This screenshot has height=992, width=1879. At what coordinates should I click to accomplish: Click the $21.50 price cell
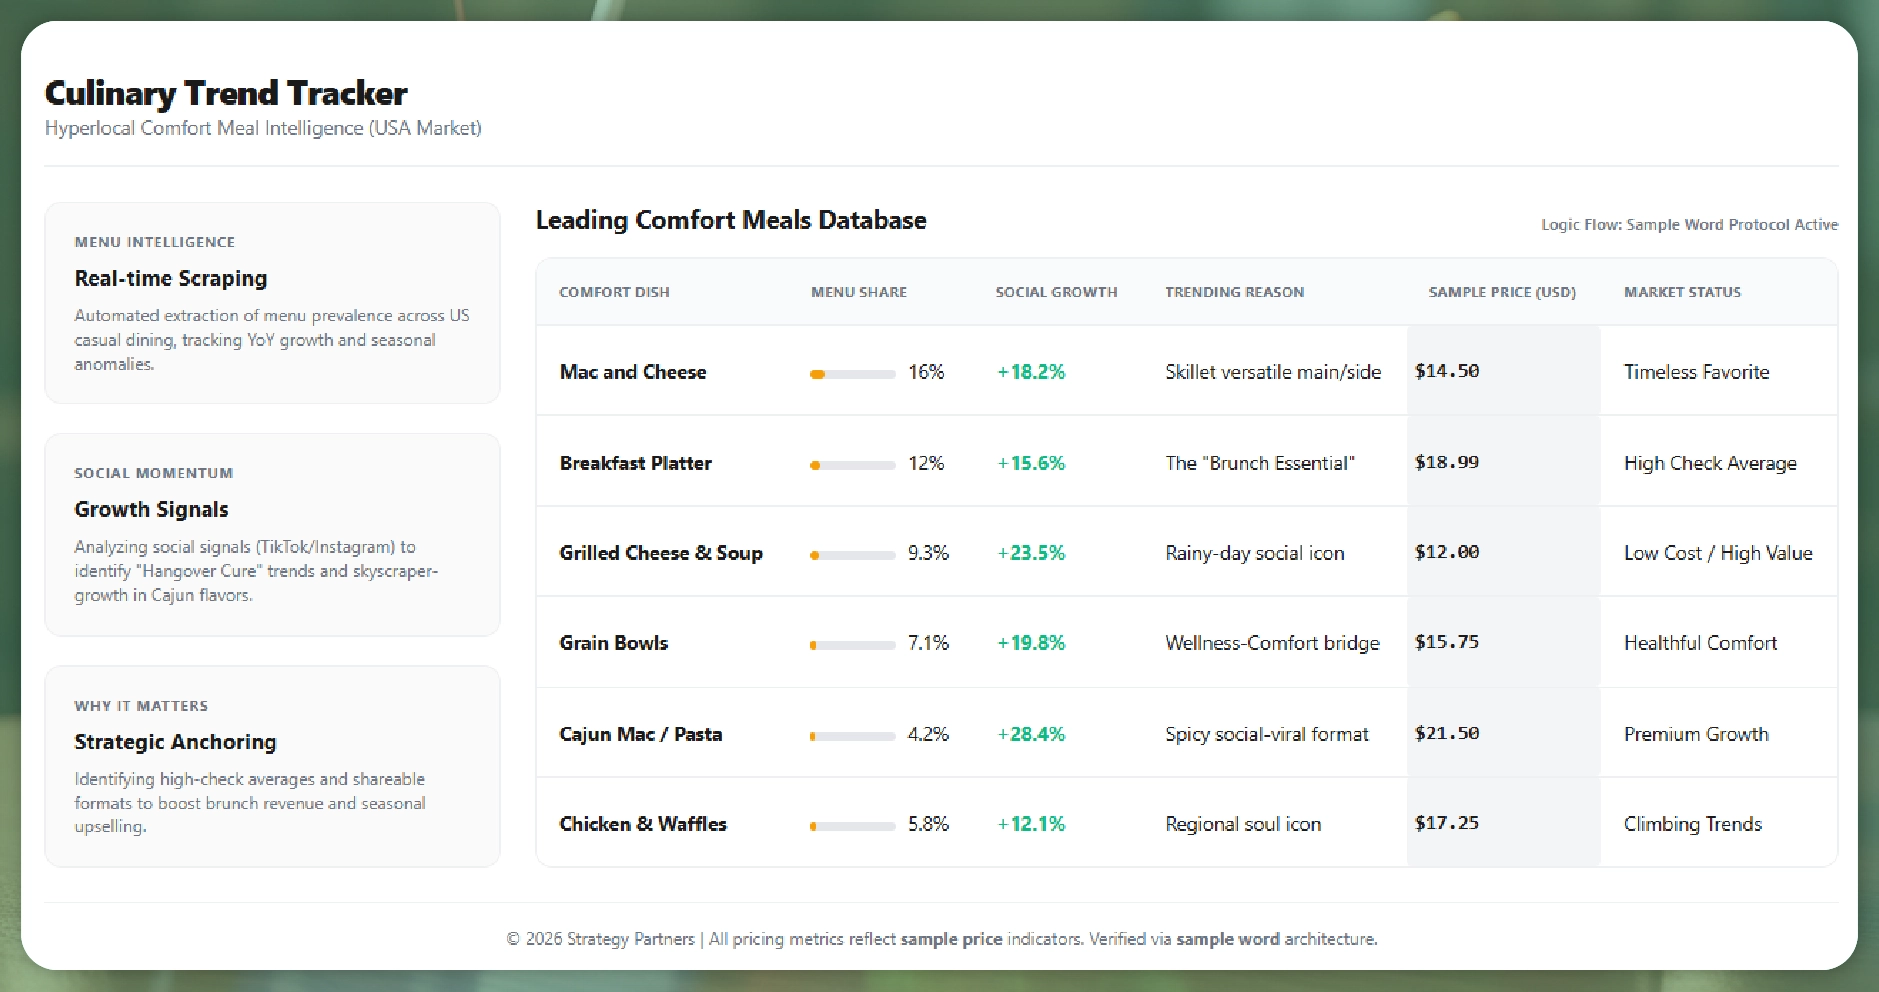1447,733
